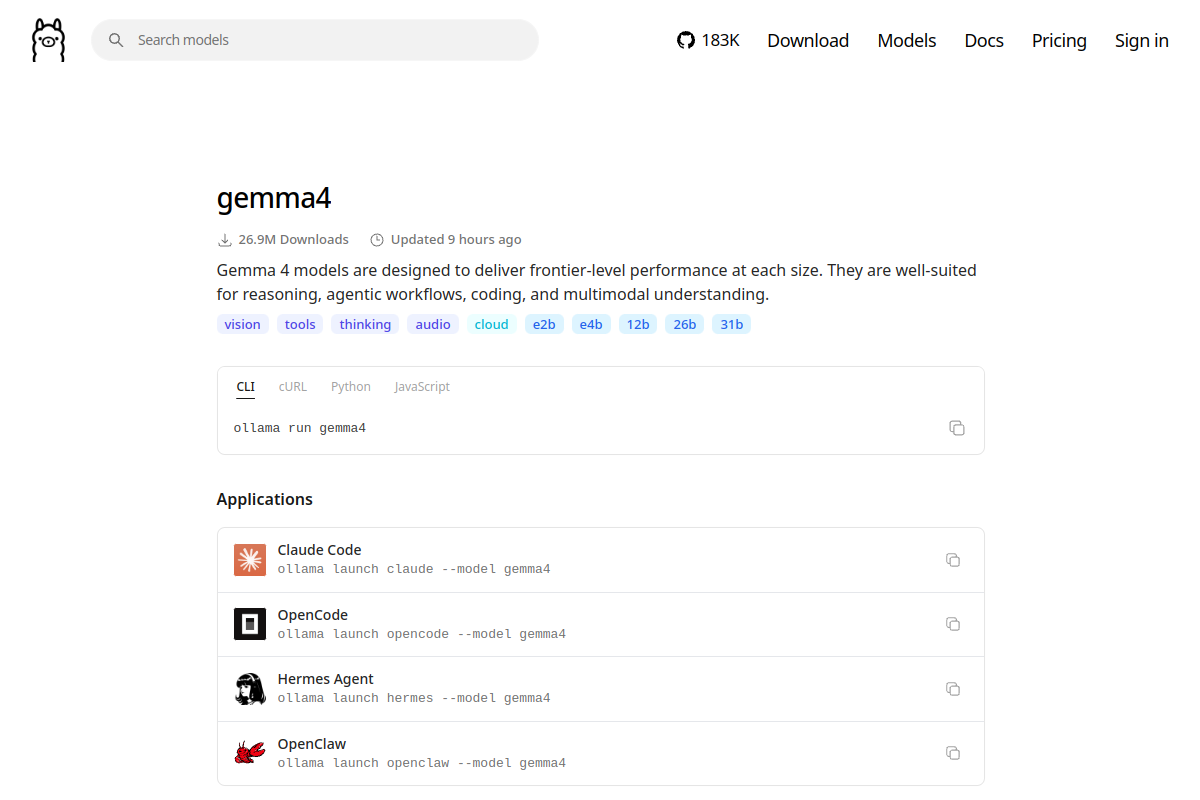The height and width of the screenshot is (800, 1200).
Task: Click the Ollama llama logo
Action: (48, 40)
